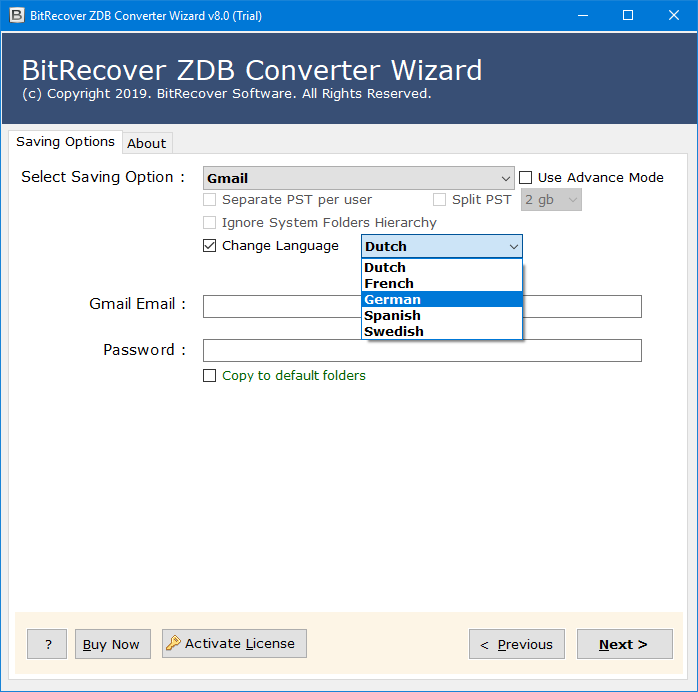Open the Select Saving Option dropdown showing Gmail

[x=358, y=178]
